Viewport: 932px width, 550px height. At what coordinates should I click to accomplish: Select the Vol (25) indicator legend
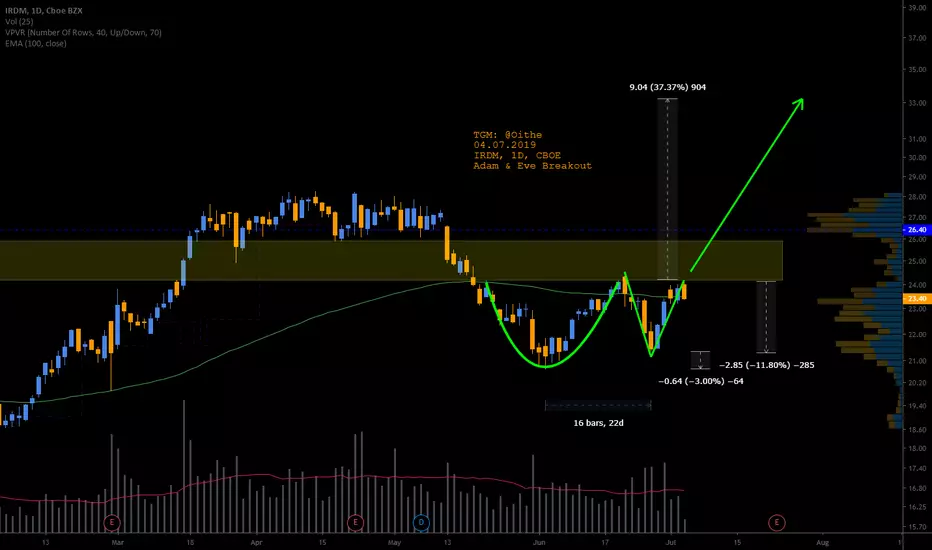click(19, 21)
